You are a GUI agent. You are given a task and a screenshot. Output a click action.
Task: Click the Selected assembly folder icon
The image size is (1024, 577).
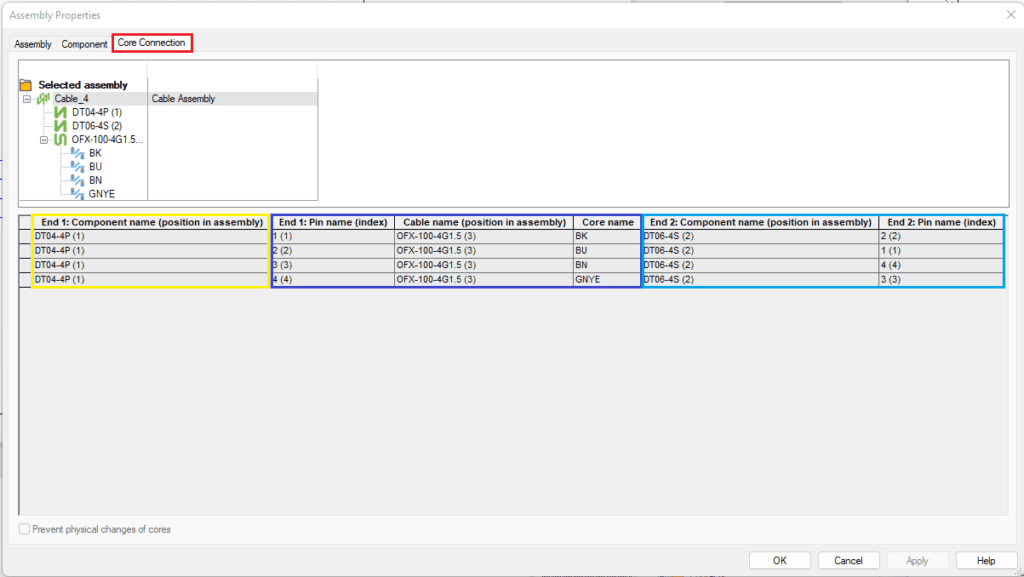pyautogui.click(x=26, y=85)
